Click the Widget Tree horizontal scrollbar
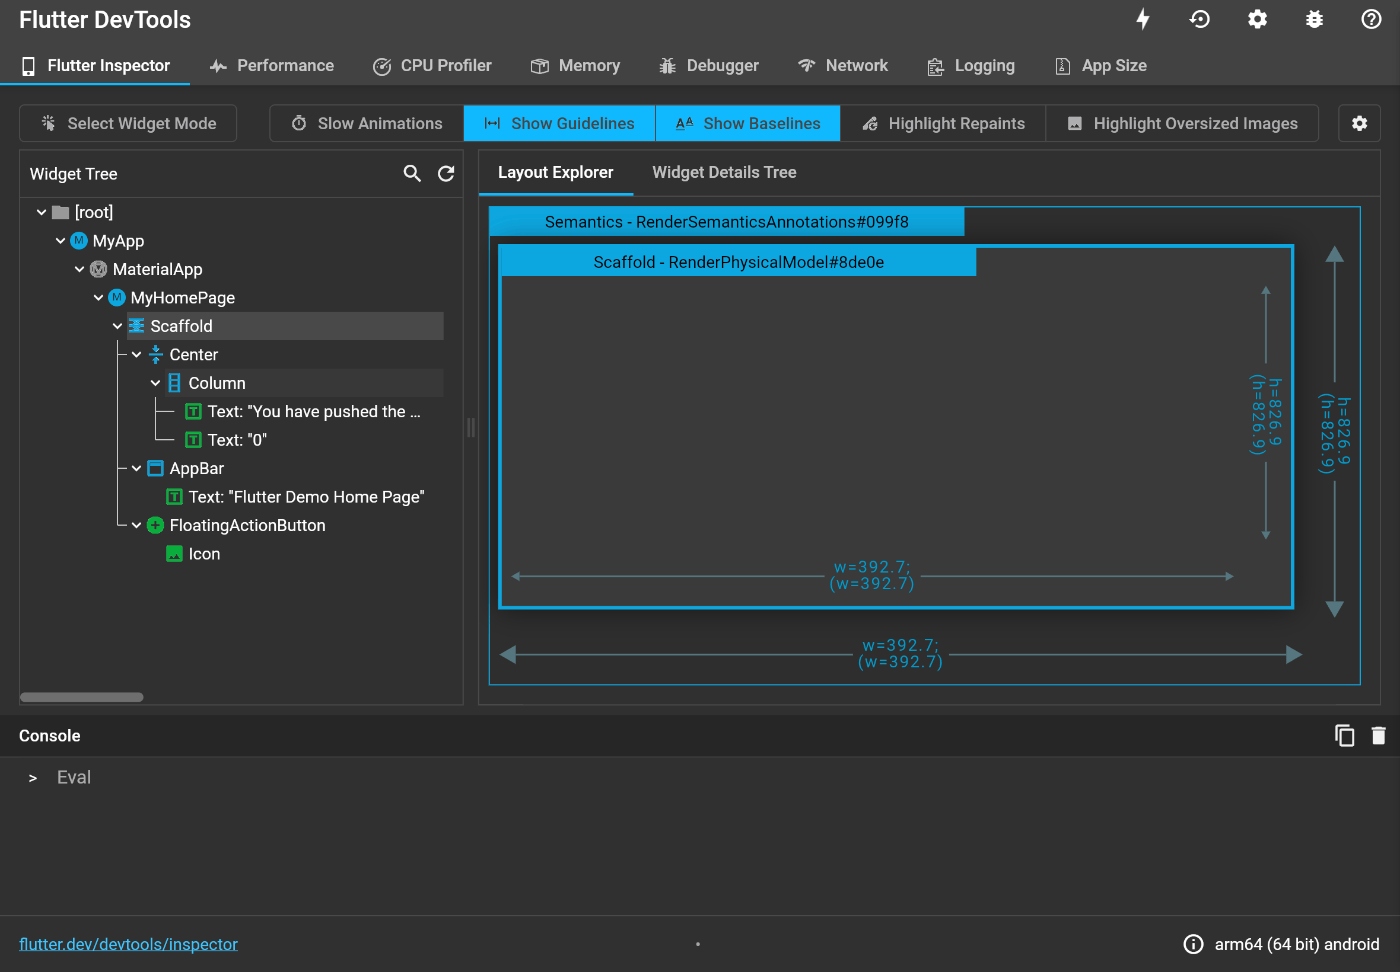 point(82,697)
